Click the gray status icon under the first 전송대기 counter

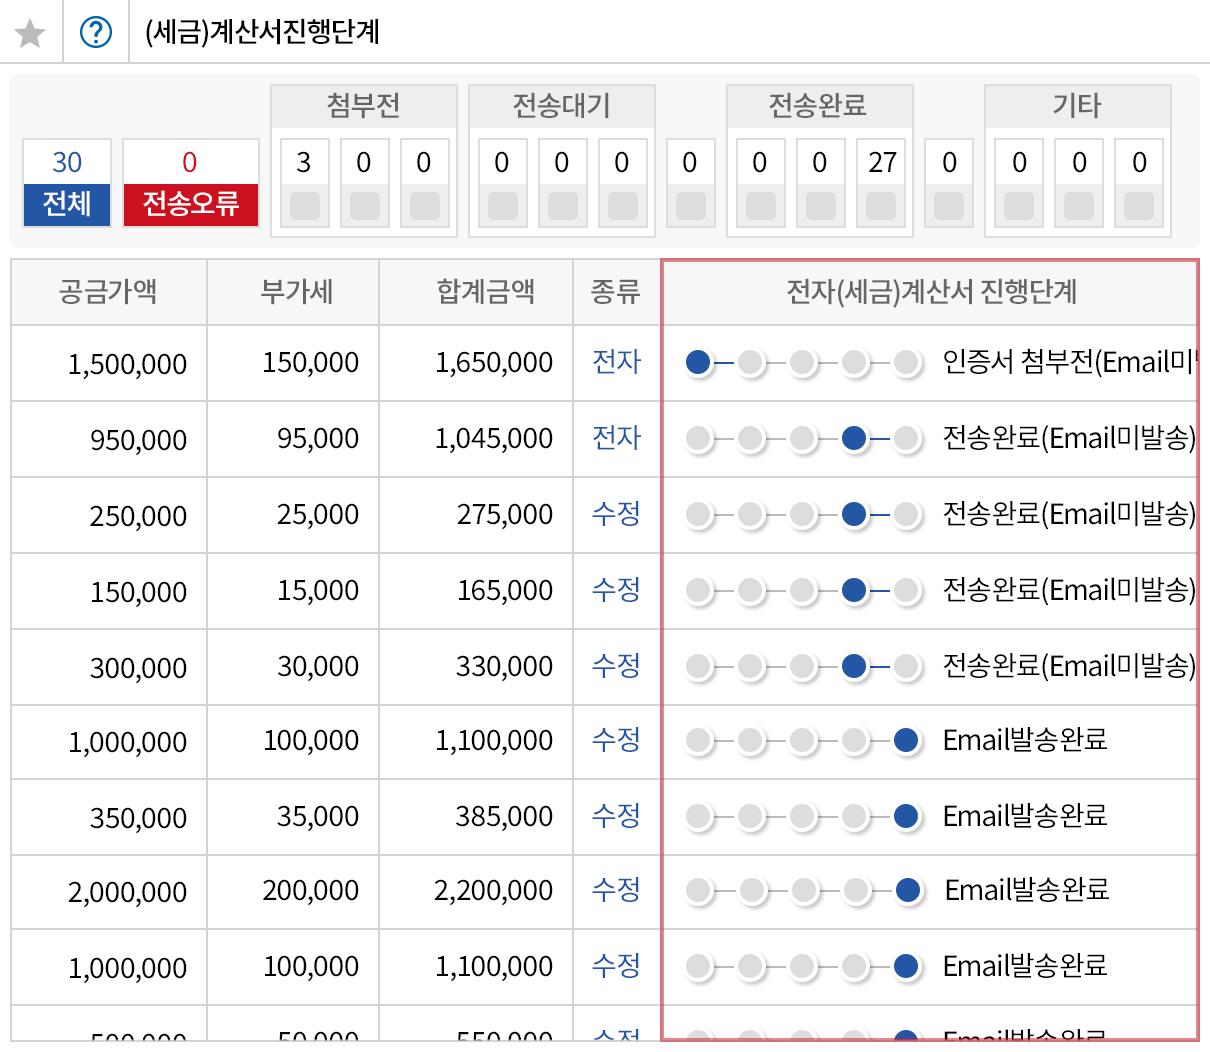pos(501,207)
